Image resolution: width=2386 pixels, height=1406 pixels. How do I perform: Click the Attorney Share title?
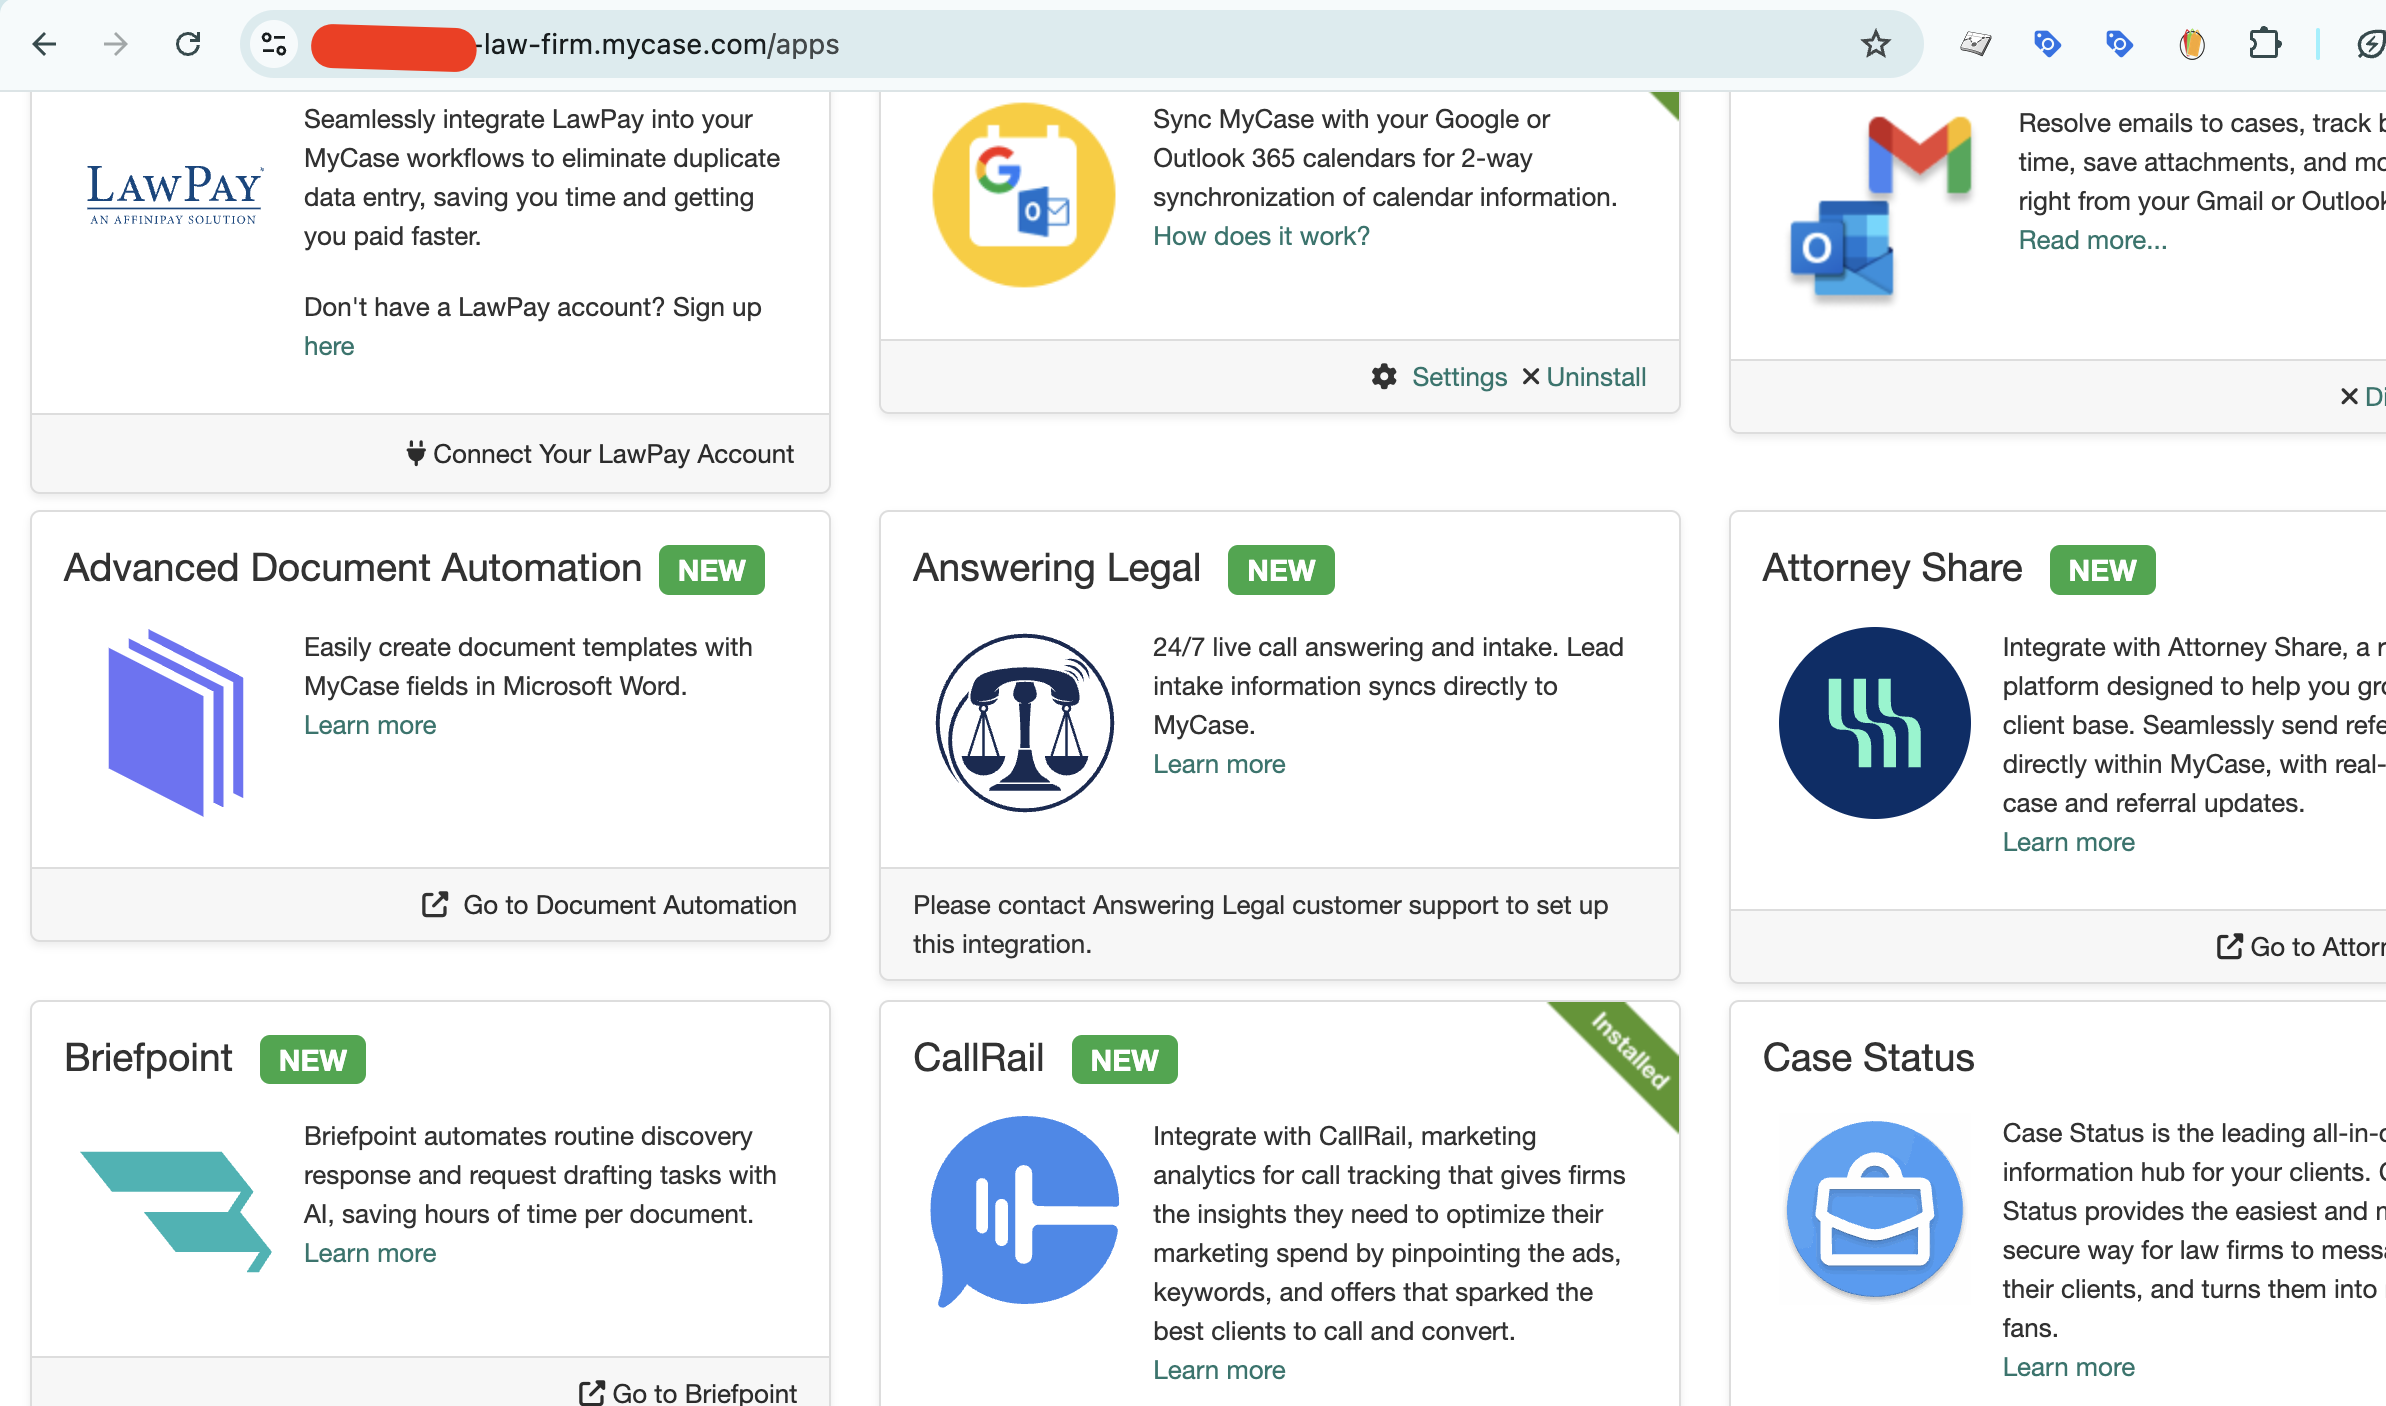point(1892,568)
